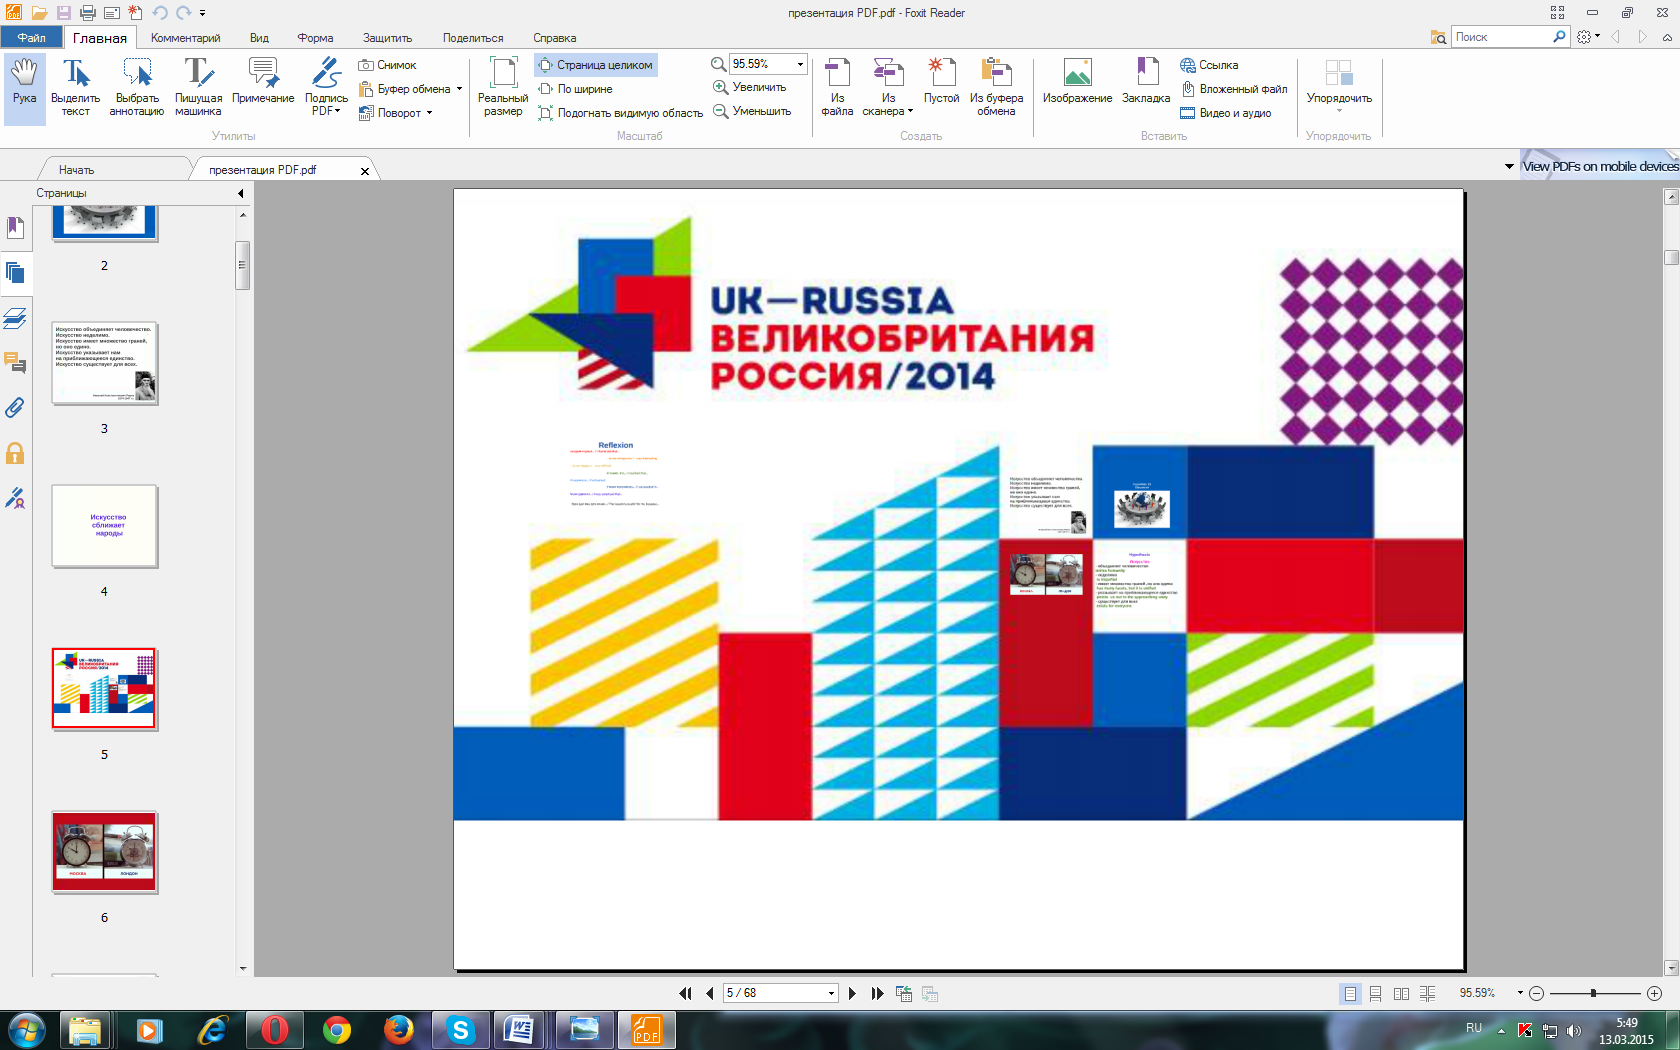Create PDF from scanner (Из сканера)
Viewport: 1680px width, 1050px height.
[x=888, y=88]
